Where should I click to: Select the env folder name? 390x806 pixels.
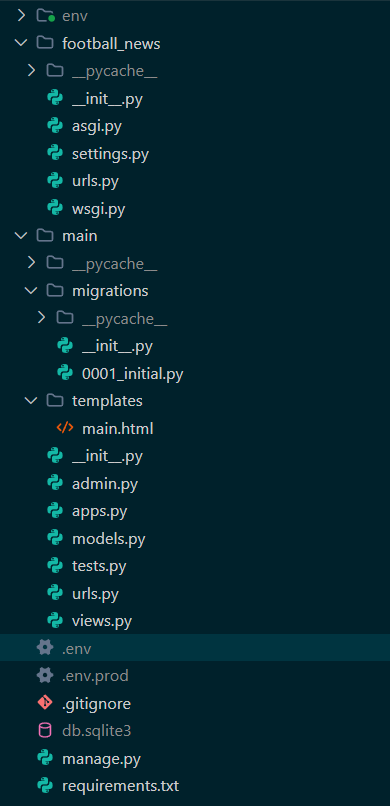click(x=75, y=16)
